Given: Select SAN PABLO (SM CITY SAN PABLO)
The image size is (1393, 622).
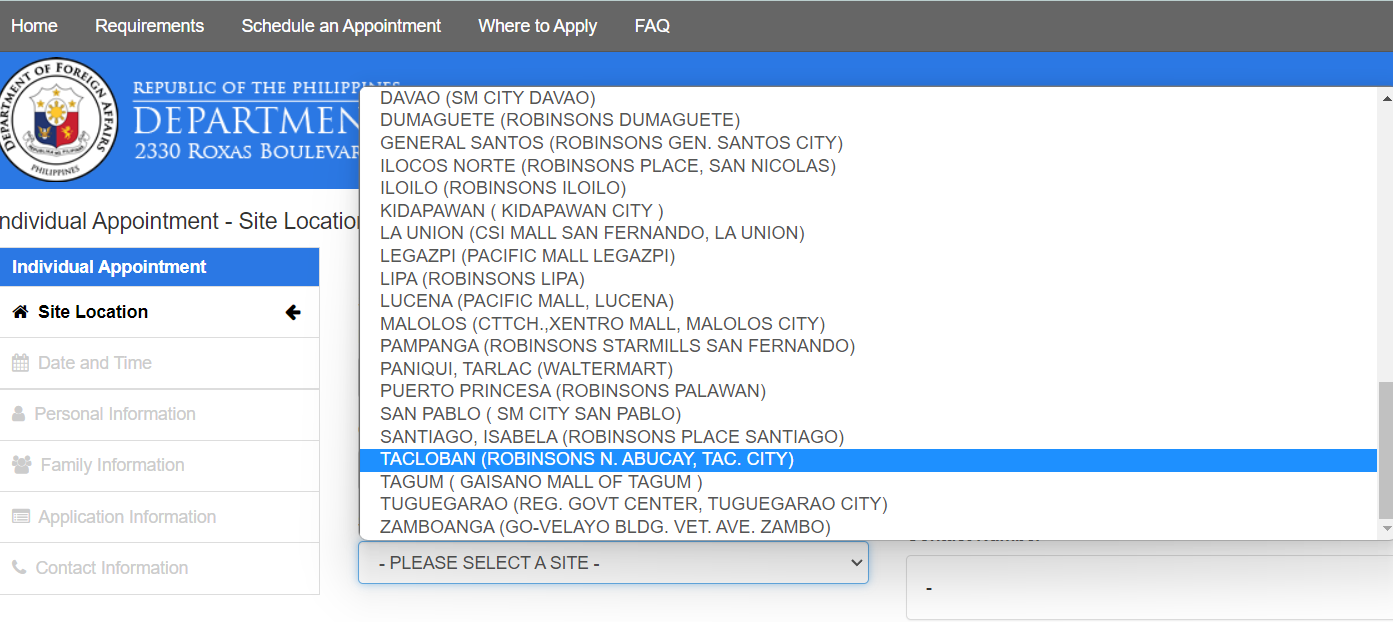Looking at the screenshot, I should click(x=868, y=414).
